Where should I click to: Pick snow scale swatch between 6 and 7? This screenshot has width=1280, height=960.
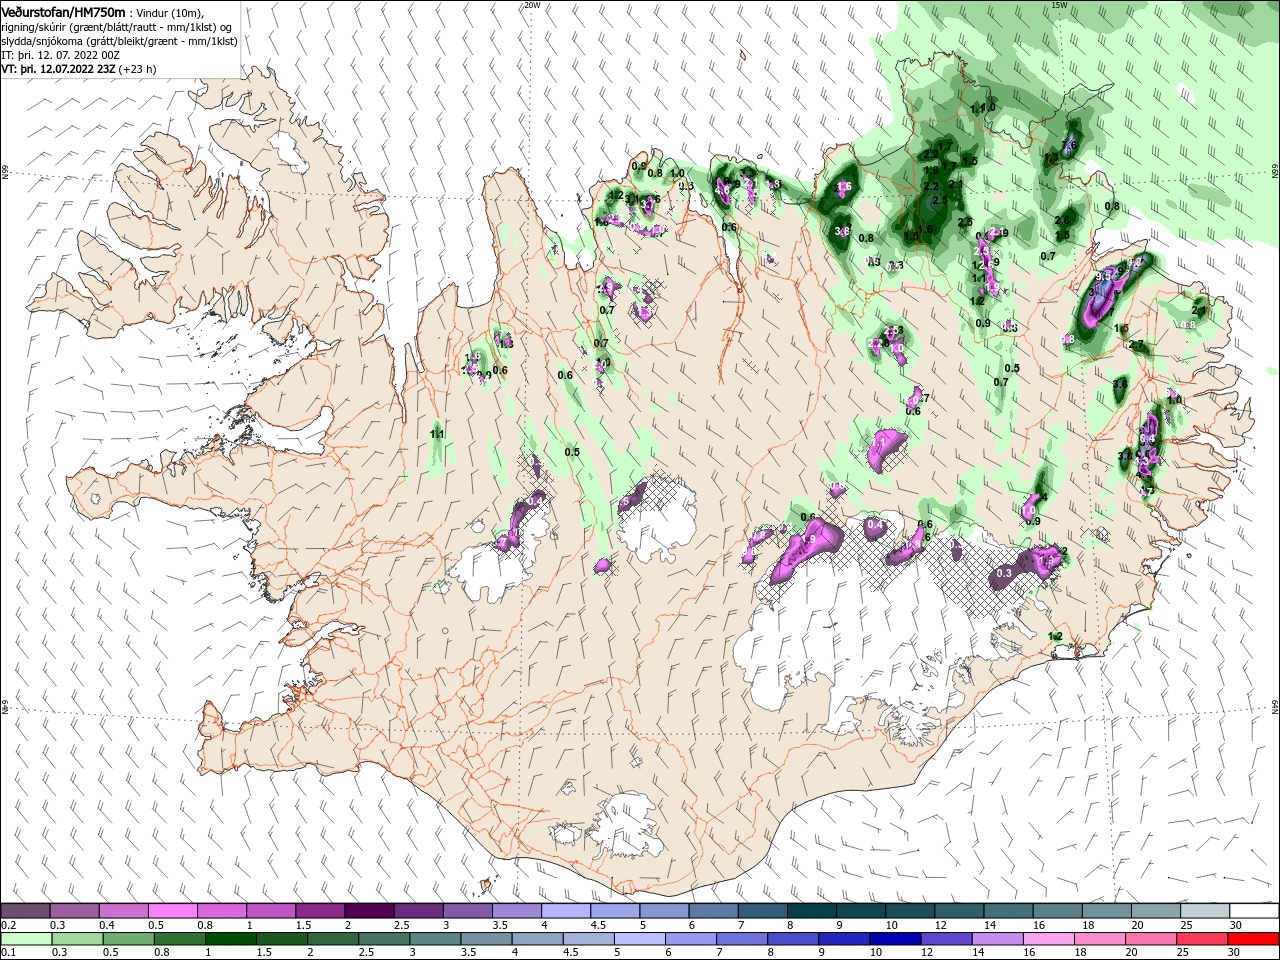713,911
